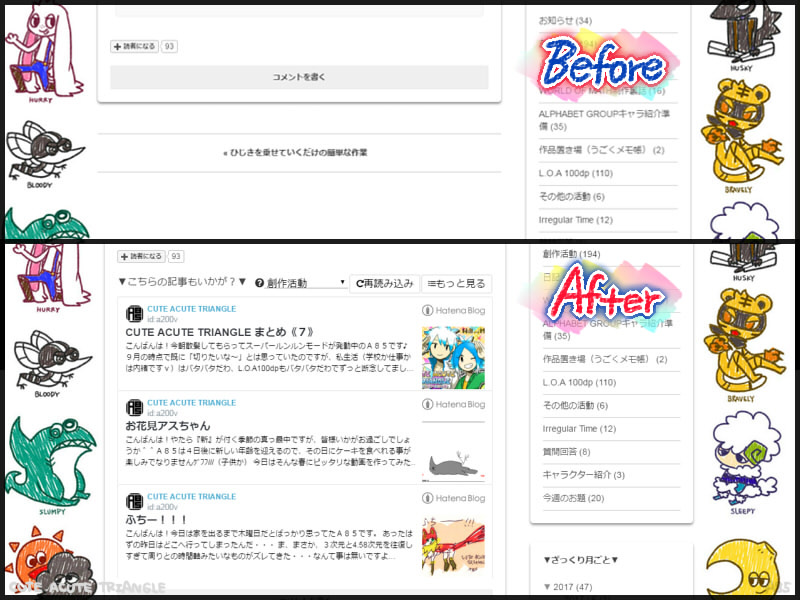Click blog avatar icon on まとめ《7》 card

134,313
